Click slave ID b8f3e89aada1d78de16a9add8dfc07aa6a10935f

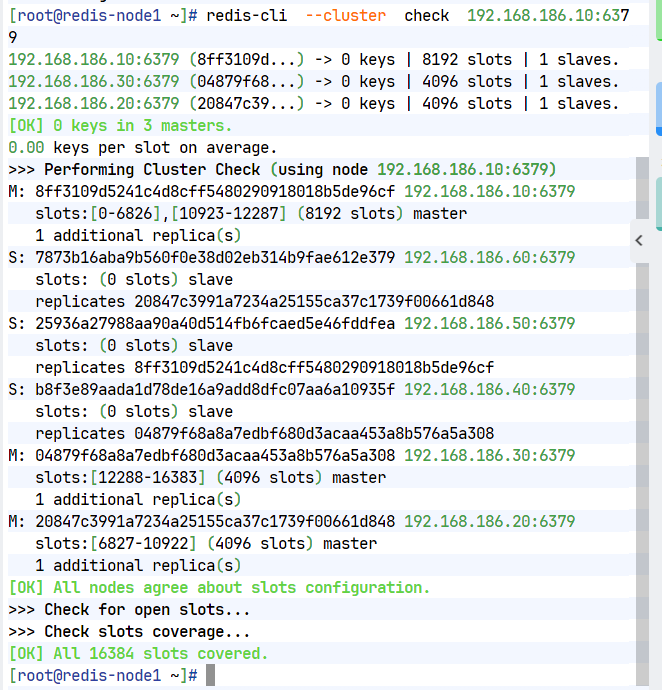pyautogui.click(x=215, y=390)
